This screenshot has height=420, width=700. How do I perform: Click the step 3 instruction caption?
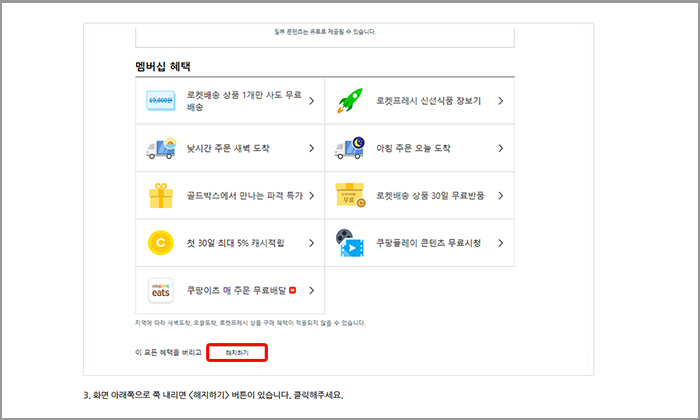(x=213, y=395)
